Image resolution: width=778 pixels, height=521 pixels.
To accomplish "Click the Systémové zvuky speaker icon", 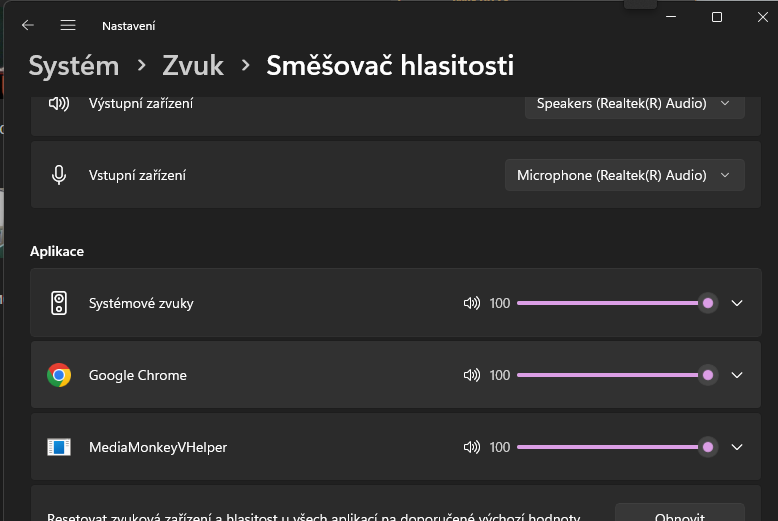I will pyautogui.click(x=59, y=303).
